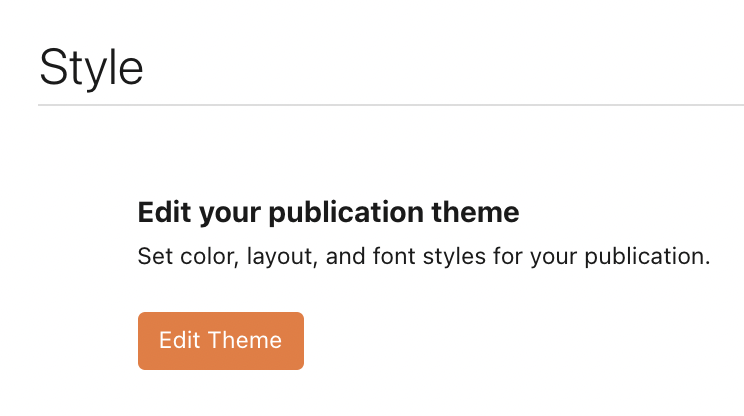Click the word 'layout' in the description text
Screen dimensions: 744x416
pos(281,258)
